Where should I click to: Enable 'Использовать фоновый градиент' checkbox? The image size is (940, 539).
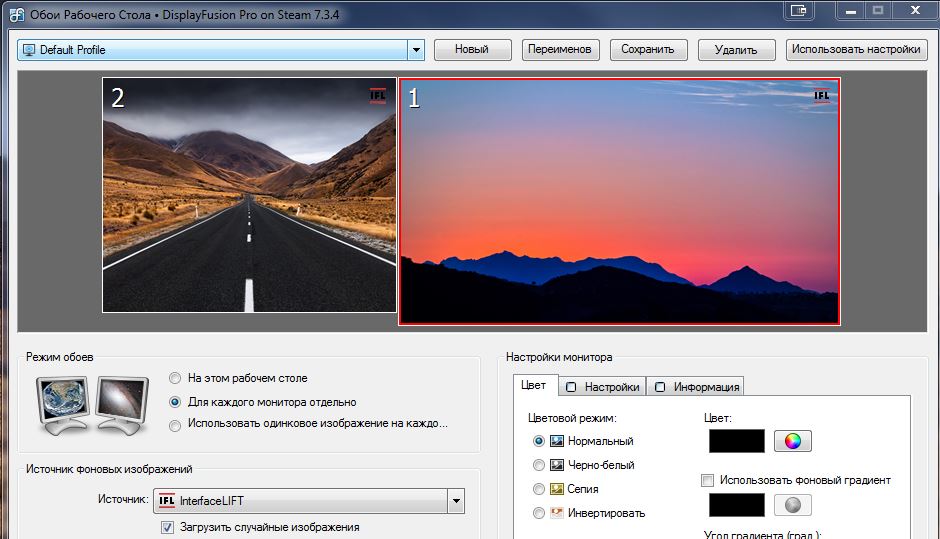[707, 480]
